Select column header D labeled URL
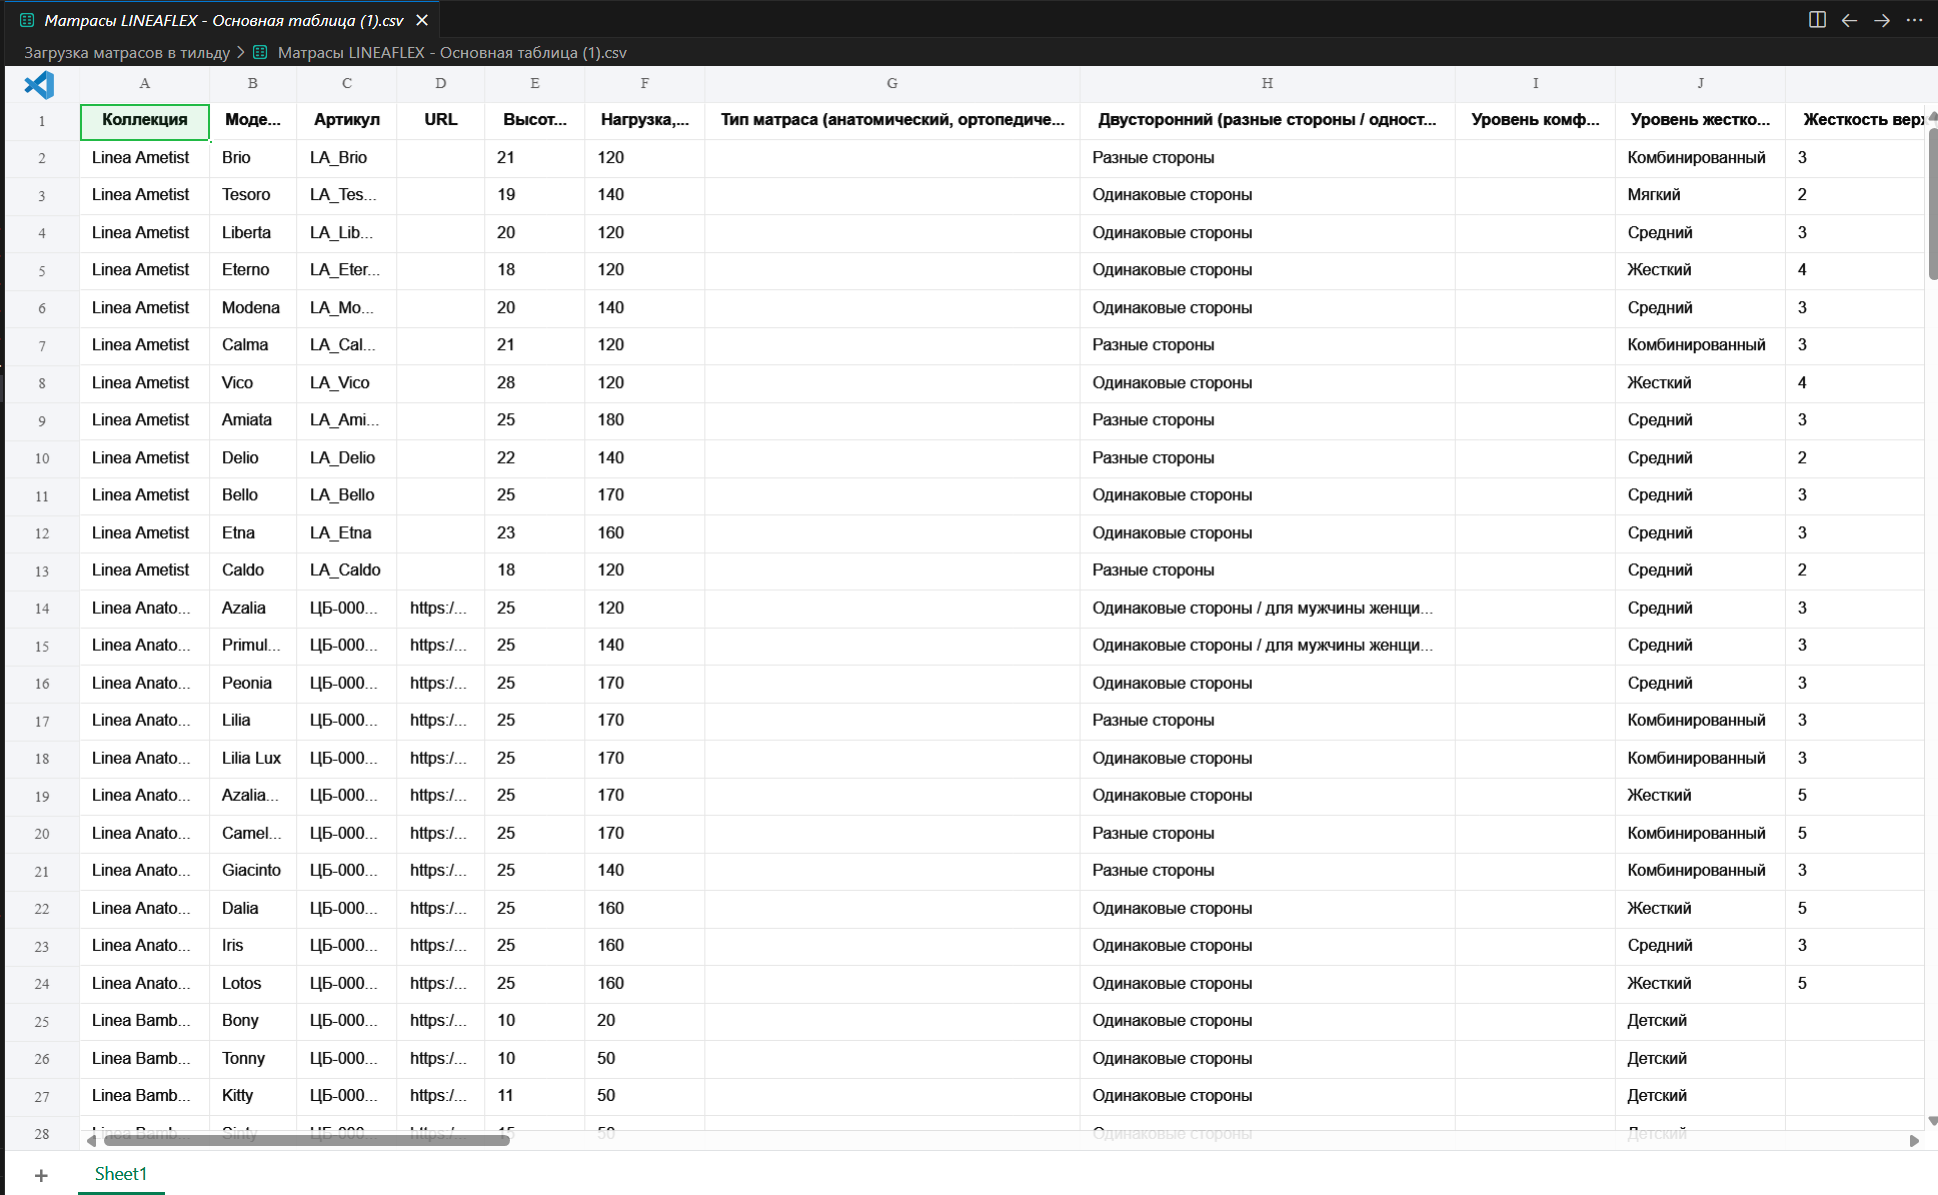 [440, 84]
